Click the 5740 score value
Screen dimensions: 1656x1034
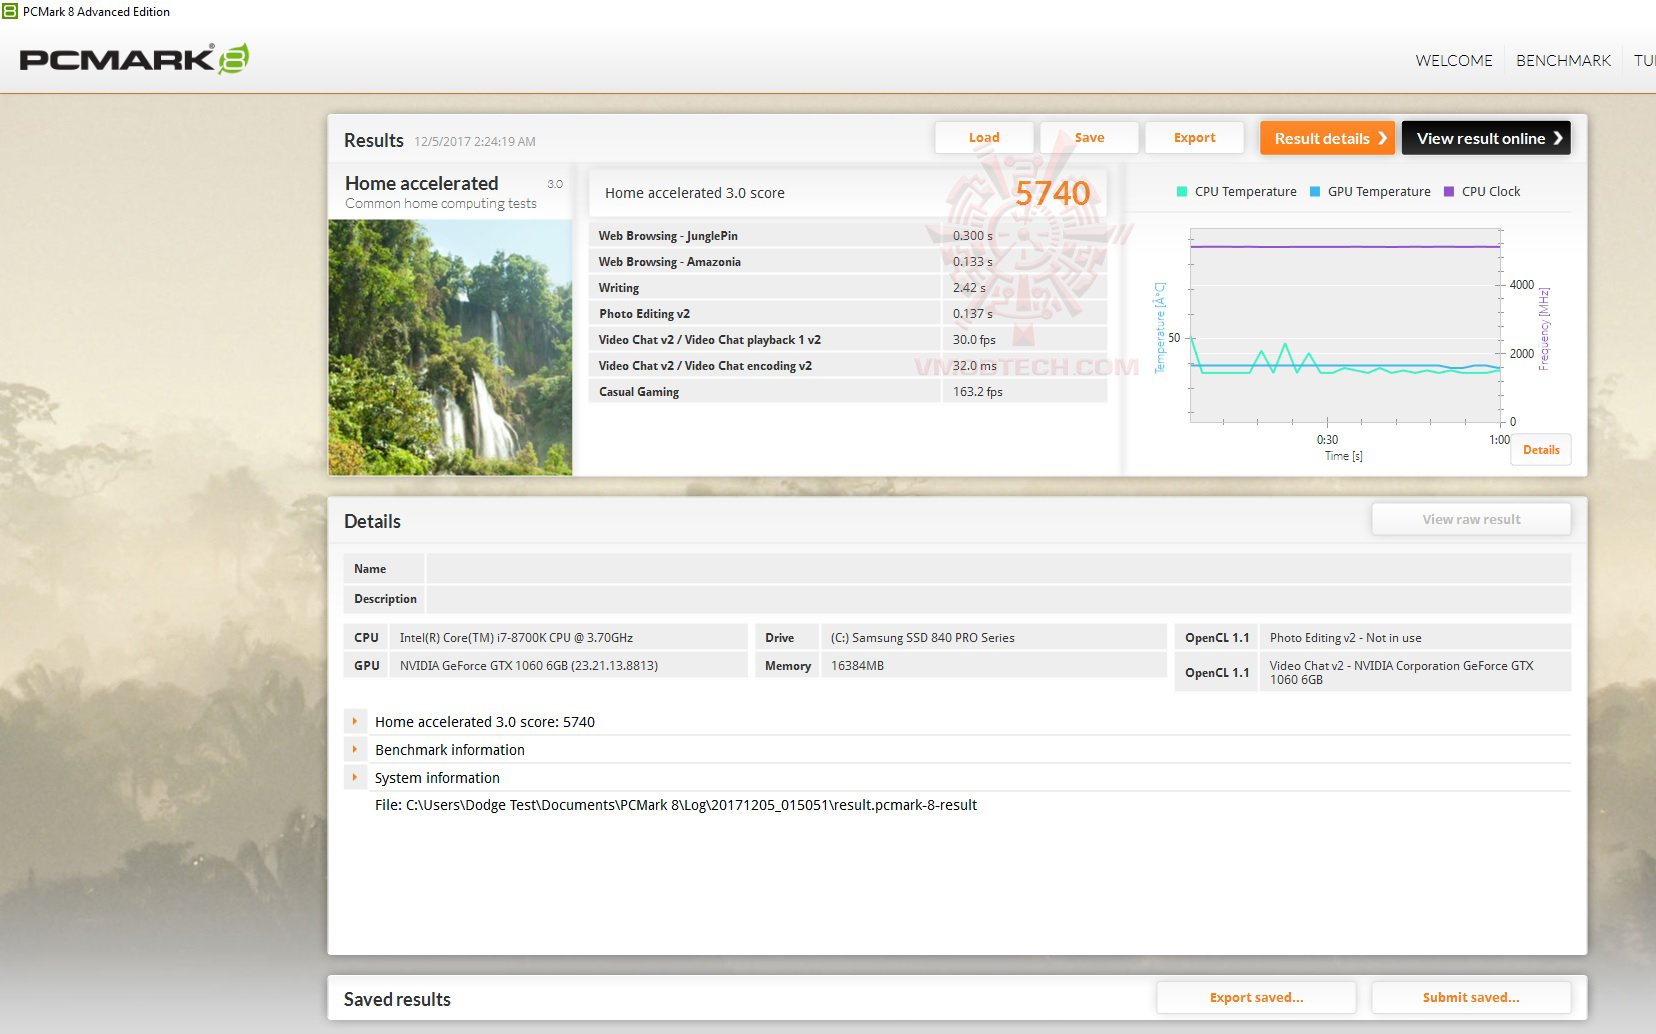pyautogui.click(x=1052, y=193)
